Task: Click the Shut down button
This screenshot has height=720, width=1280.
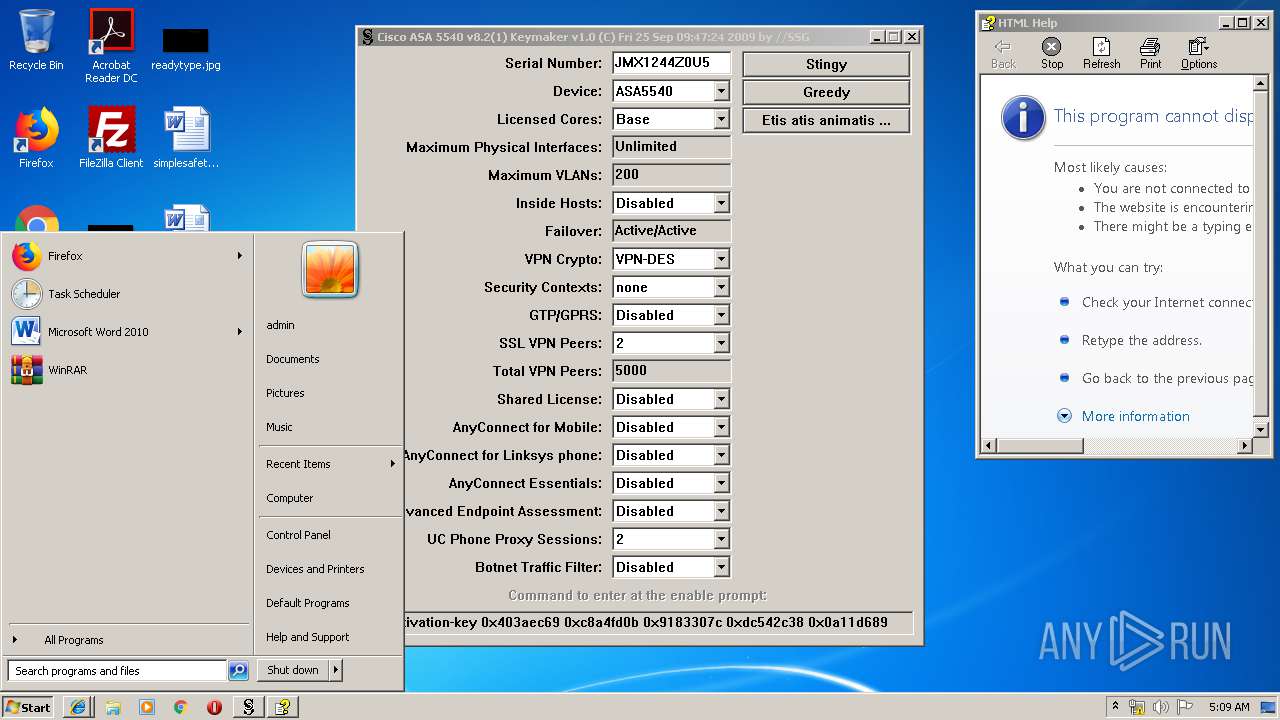Action: (x=293, y=670)
